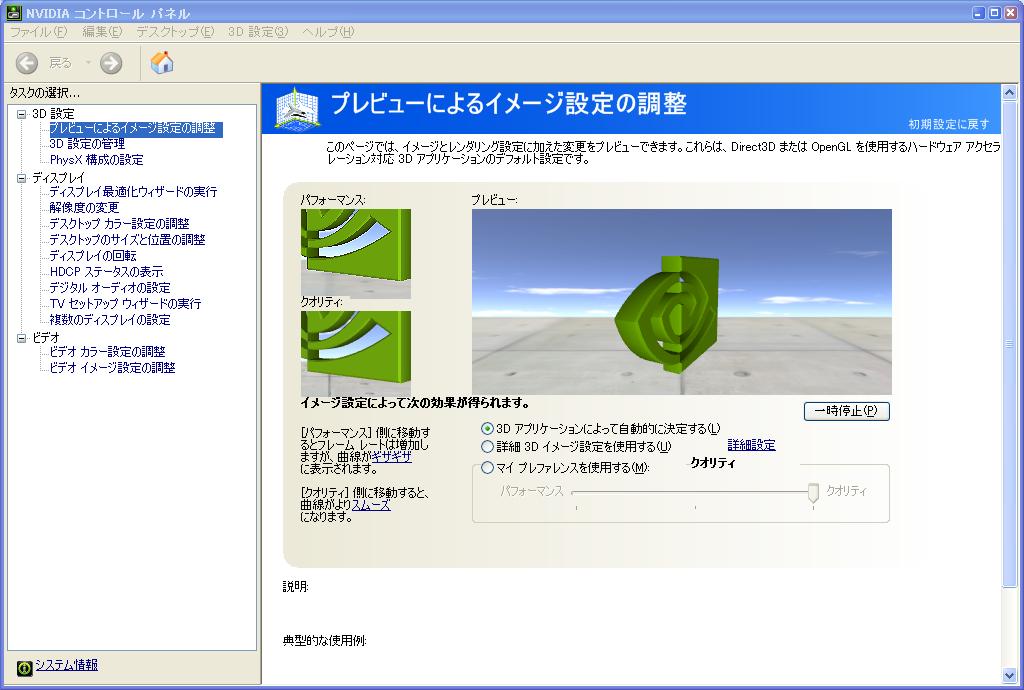Collapse the 3D 設定 tree node
Screen dimensions: 1024x690
point(22,114)
